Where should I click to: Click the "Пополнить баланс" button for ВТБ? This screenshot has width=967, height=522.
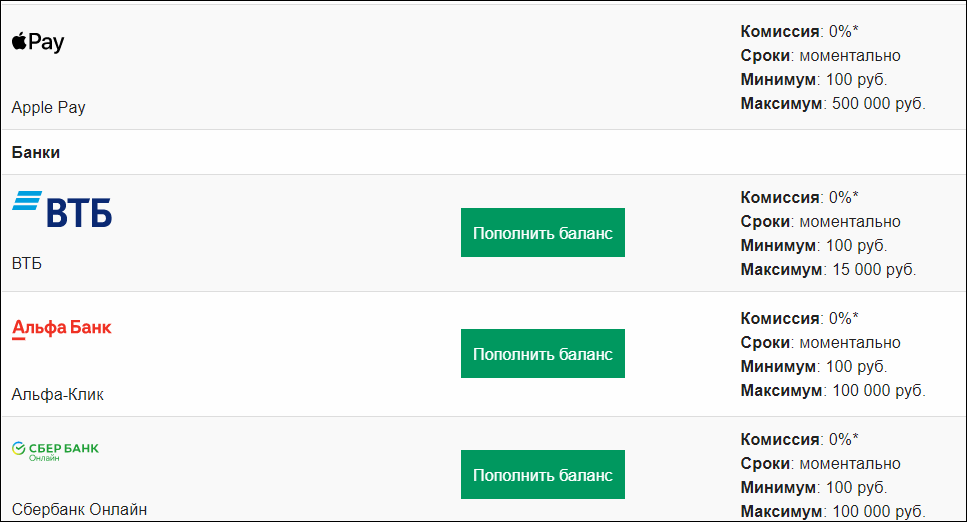pos(543,233)
